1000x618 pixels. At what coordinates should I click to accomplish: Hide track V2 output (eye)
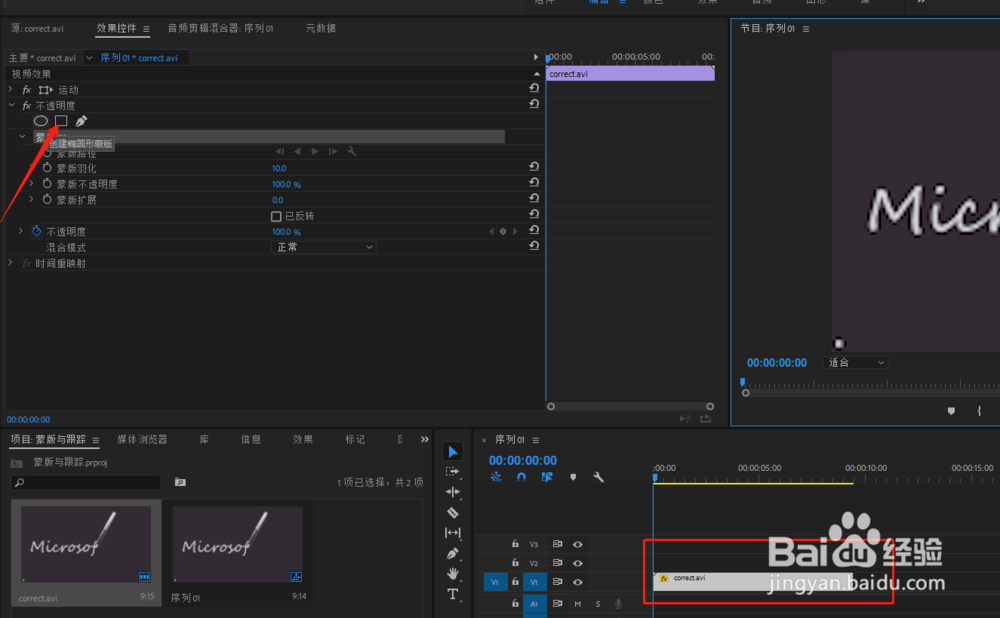pos(577,563)
